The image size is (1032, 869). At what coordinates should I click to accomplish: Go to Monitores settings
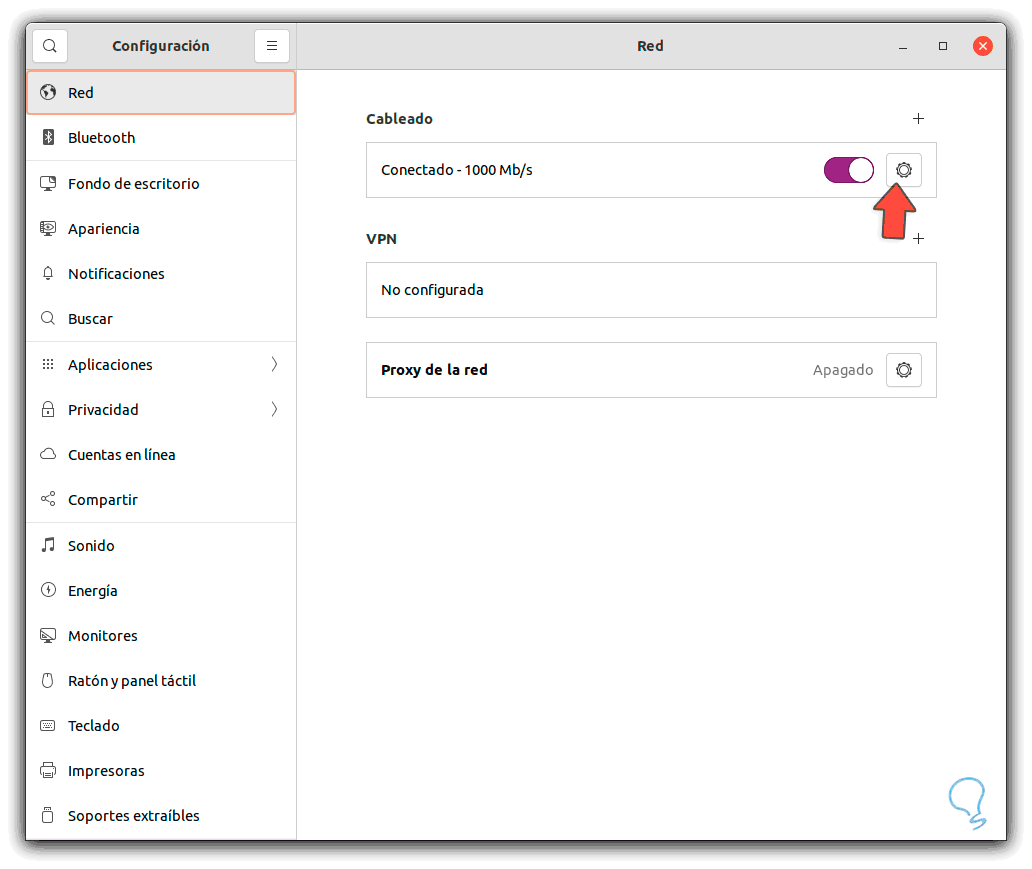(102, 636)
